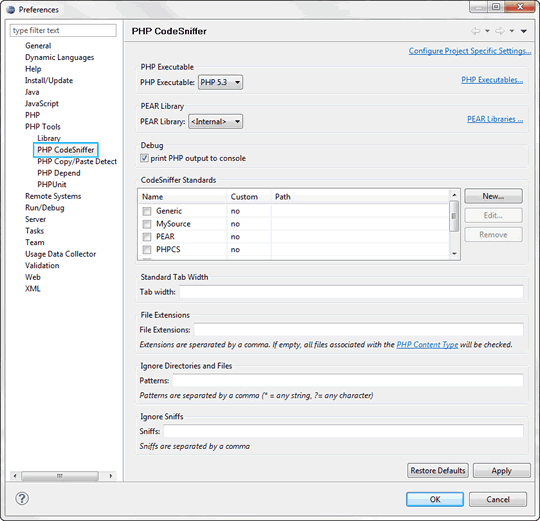
Task: Click the back navigation arrow icon
Action: point(475,31)
